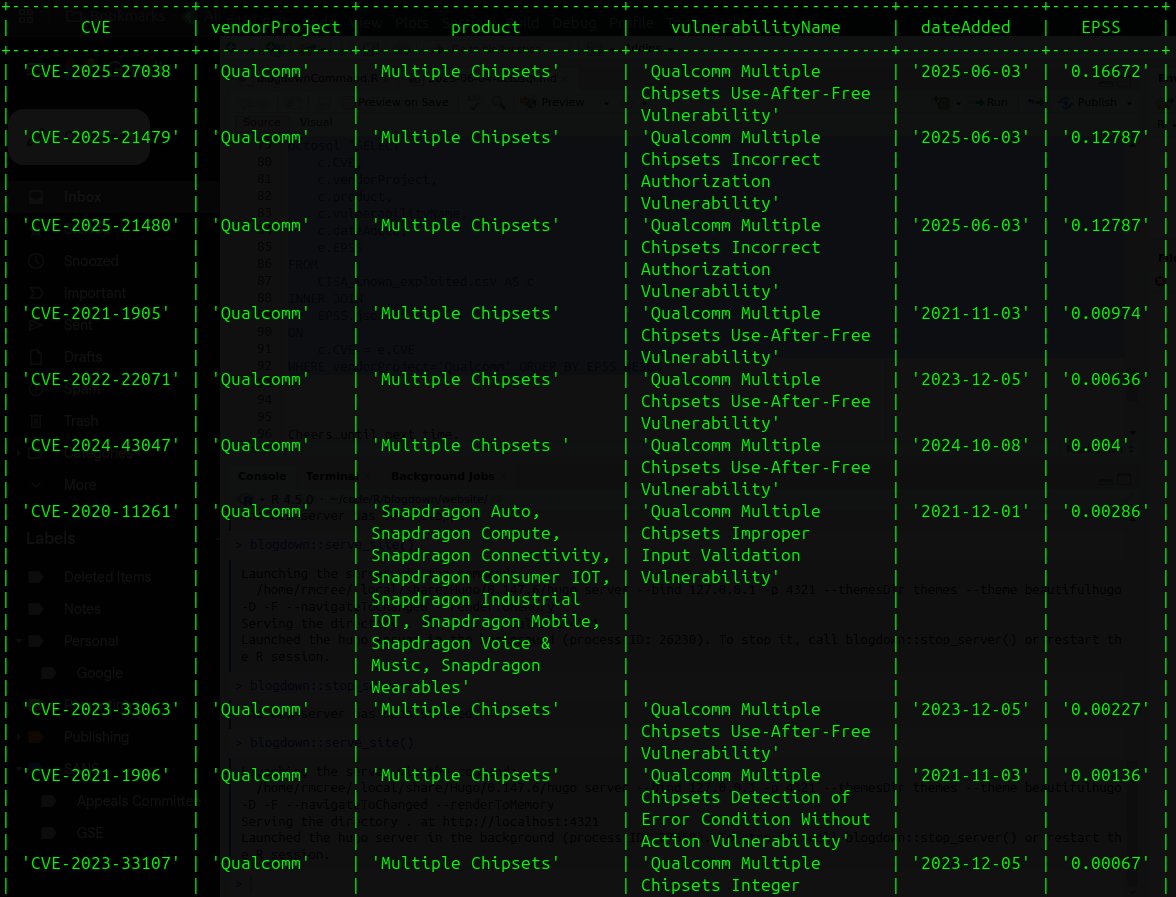Click the EPSS value '0.16672'
The height and width of the screenshot is (897, 1176).
coord(1106,71)
